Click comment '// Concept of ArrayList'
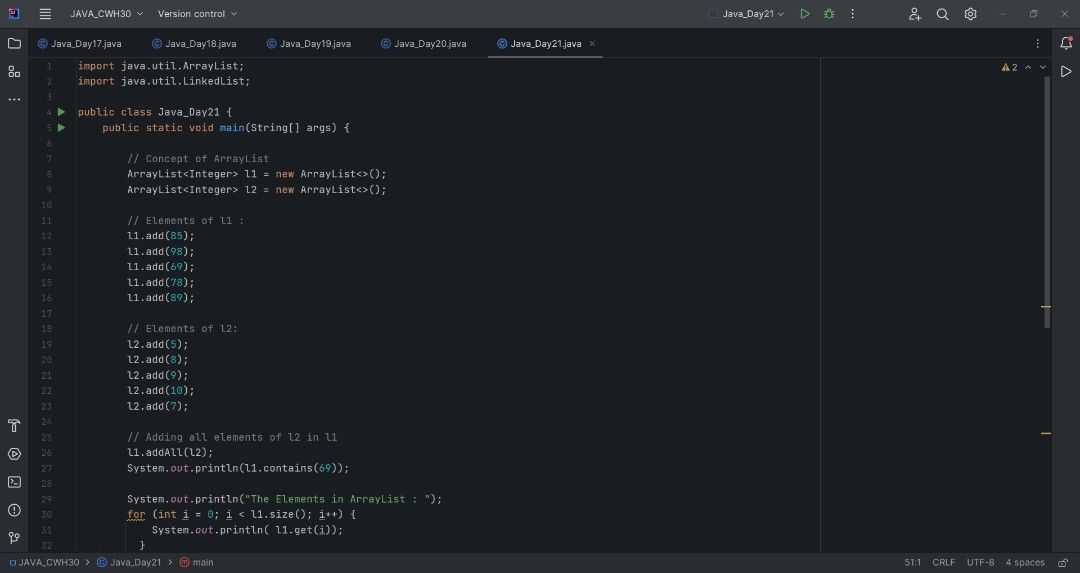The width and height of the screenshot is (1080, 573). pyautogui.click(x=198, y=158)
